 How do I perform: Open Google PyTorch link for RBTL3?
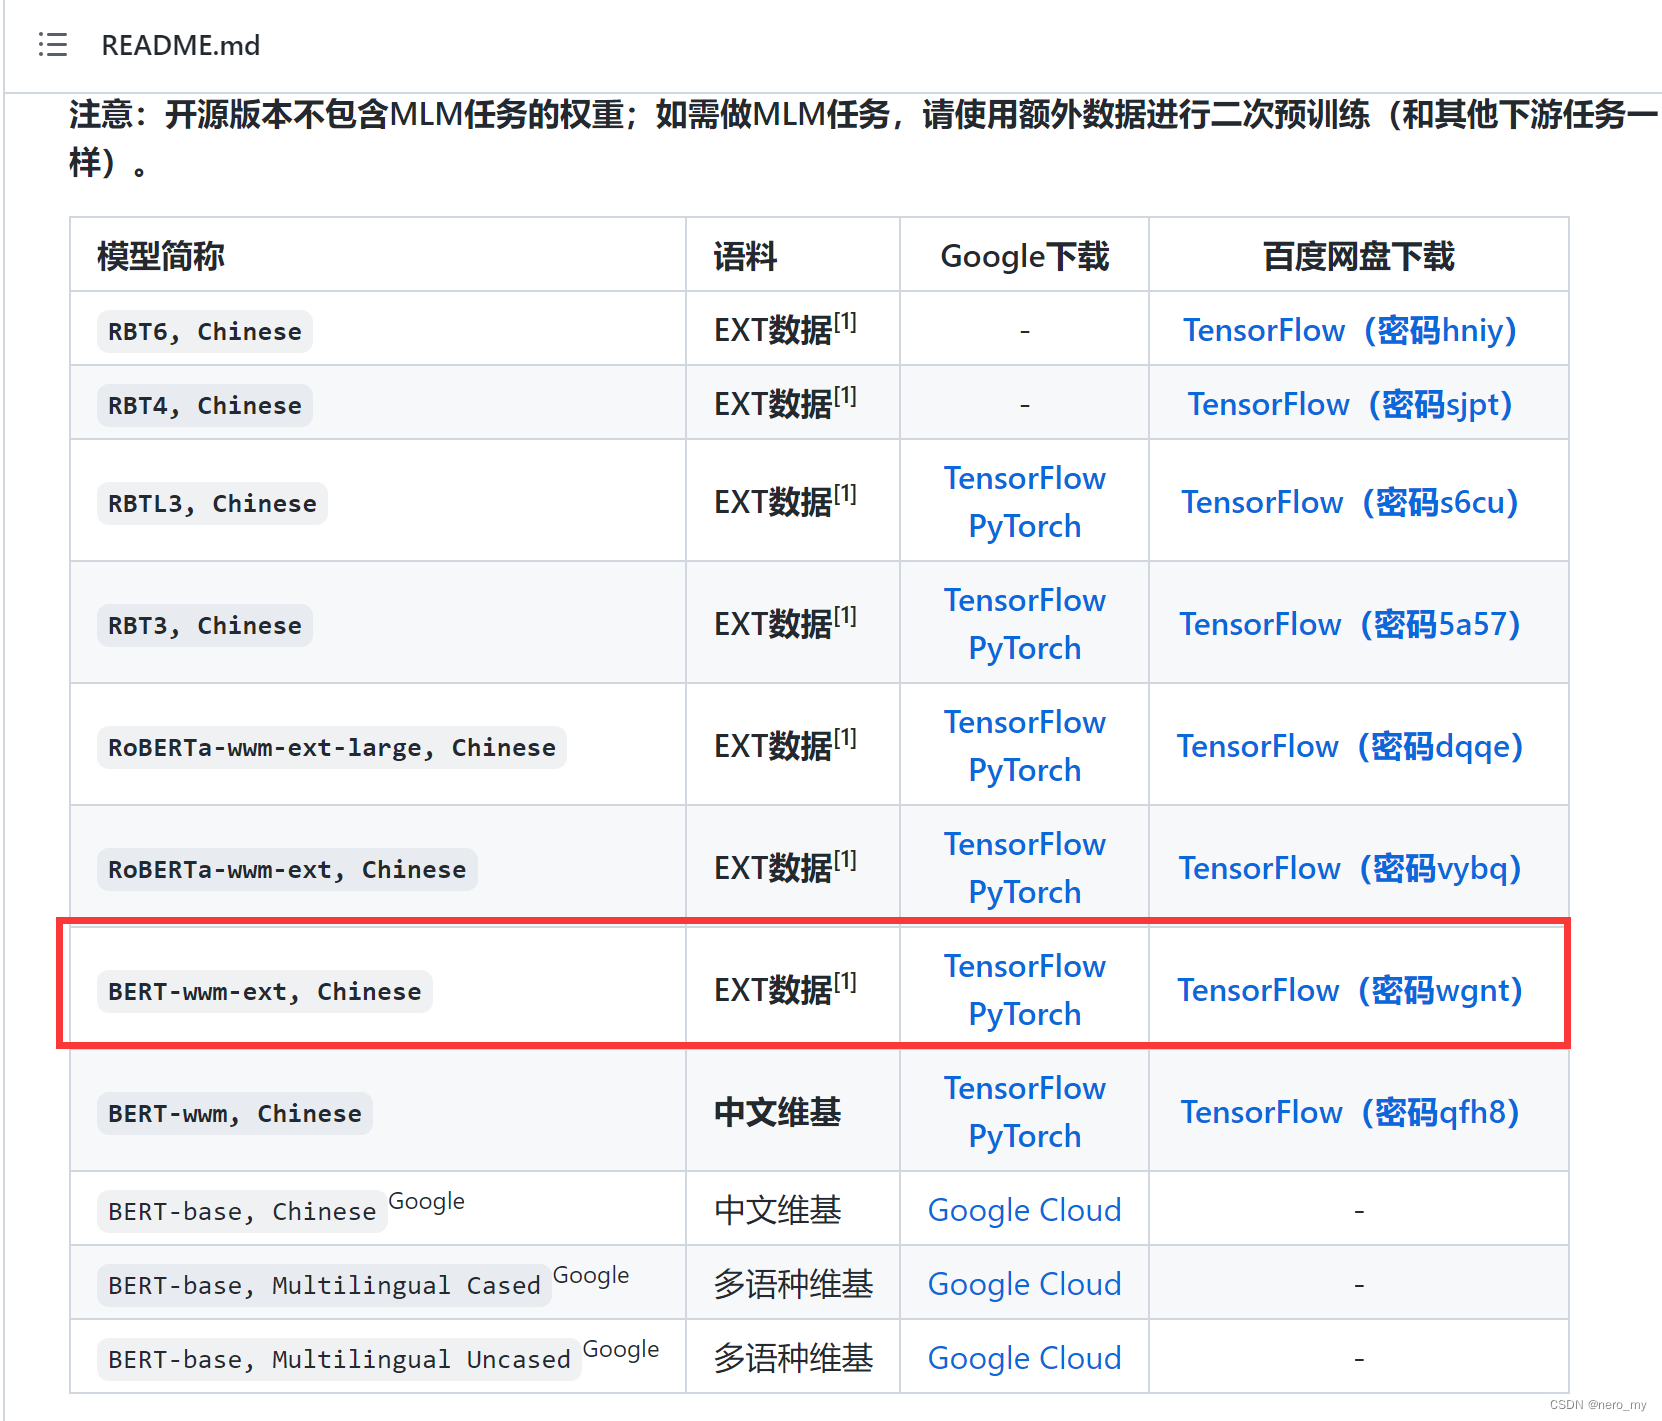pyautogui.click(x=1025, y=526)
